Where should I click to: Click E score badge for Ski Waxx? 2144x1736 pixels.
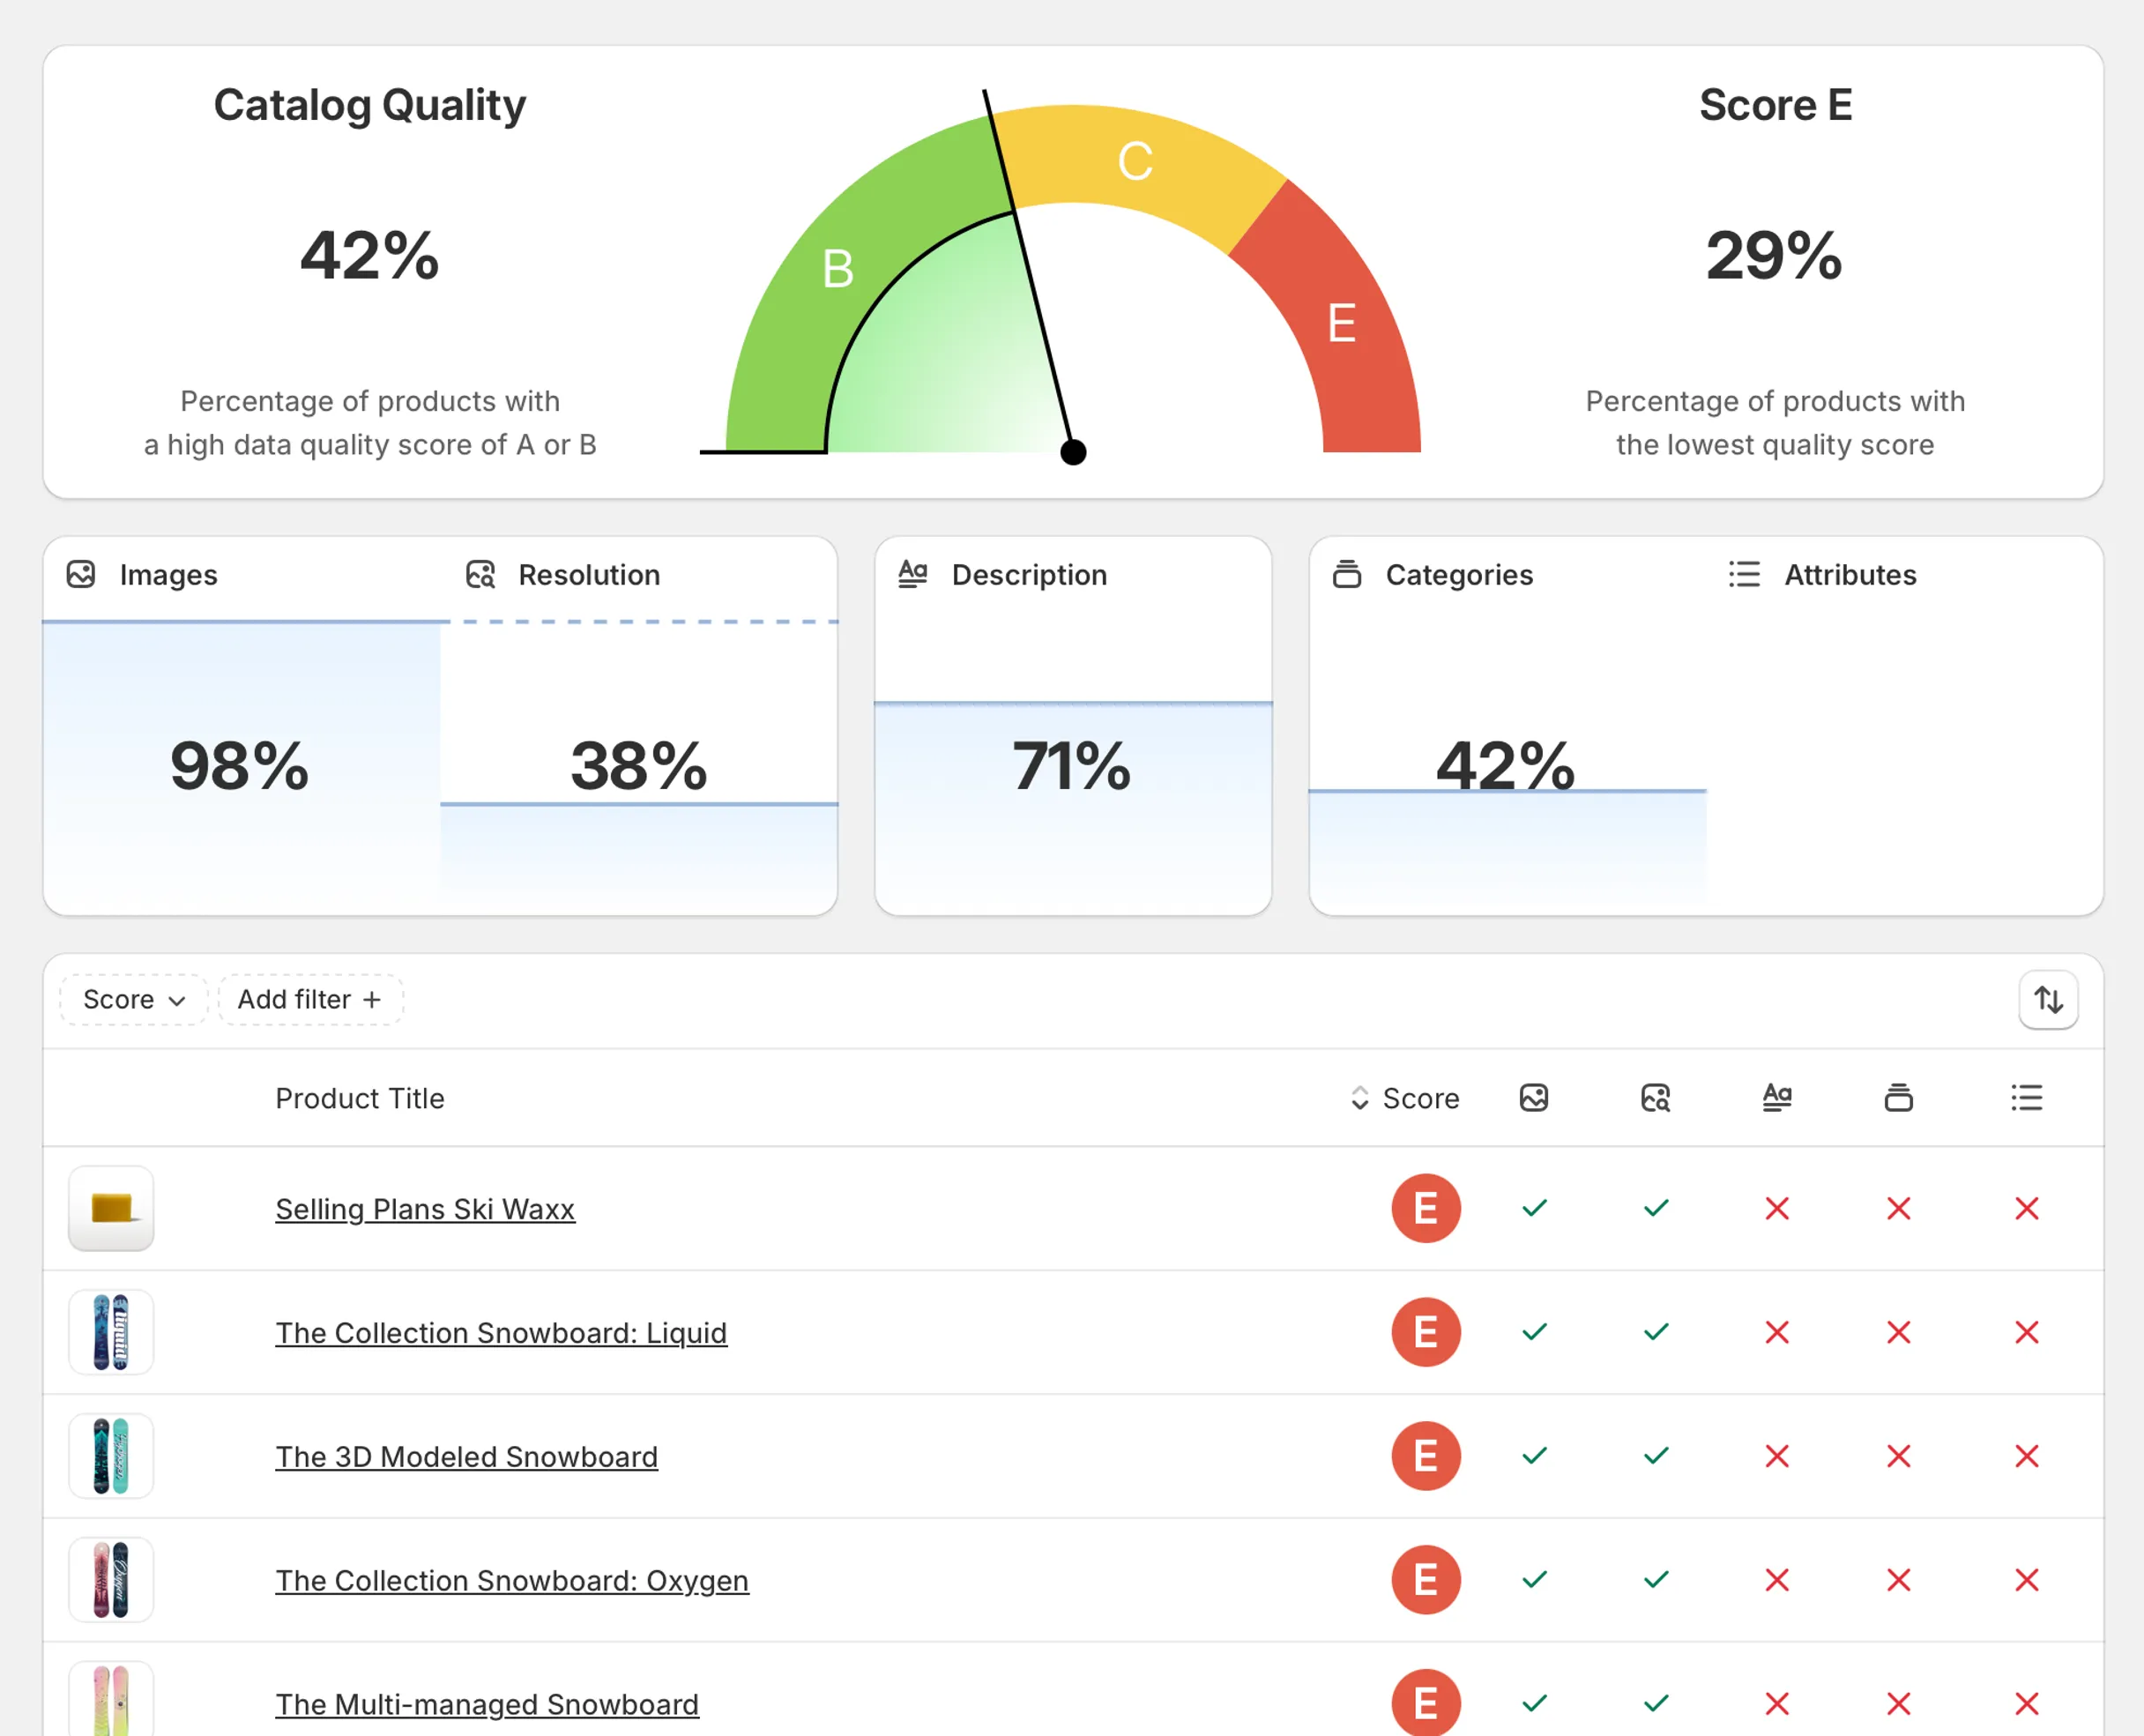coord(1425,1208)
